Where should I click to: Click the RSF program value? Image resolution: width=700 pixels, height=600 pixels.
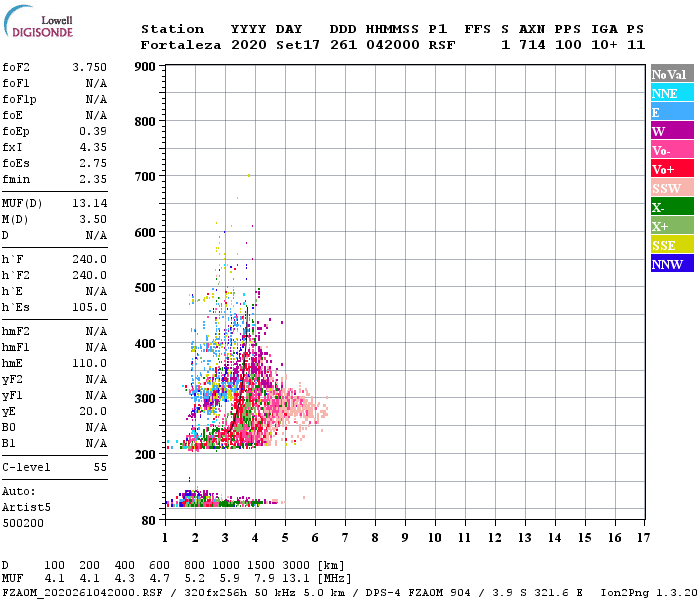[x=442, y=45]
